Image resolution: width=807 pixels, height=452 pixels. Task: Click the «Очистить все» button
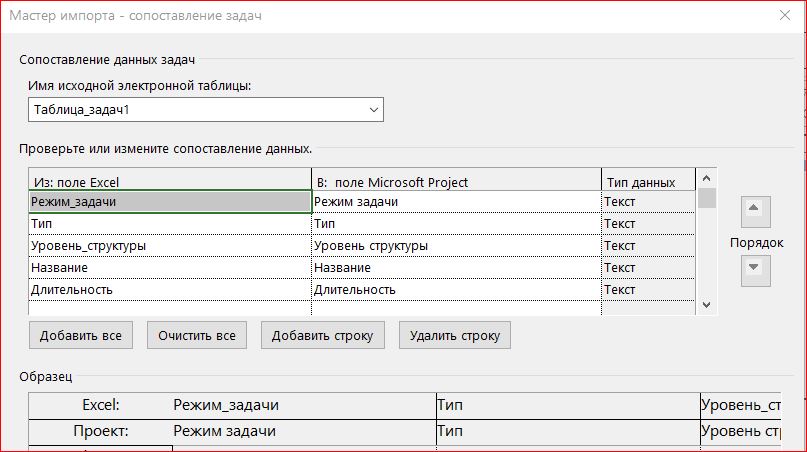pyautogui.click(x=197, y=335)
